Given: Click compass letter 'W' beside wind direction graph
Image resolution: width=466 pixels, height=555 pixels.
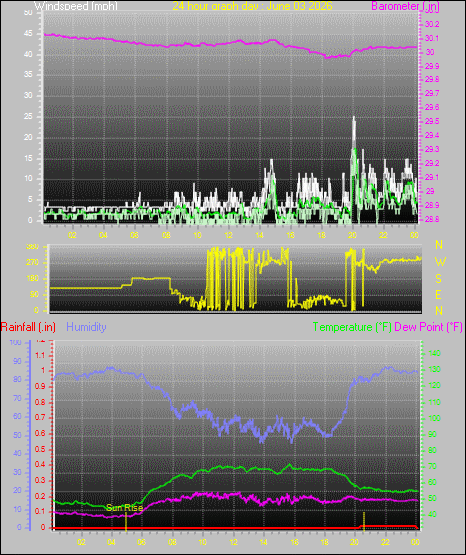Looking at the screenshot, I should tap(440, 262).
